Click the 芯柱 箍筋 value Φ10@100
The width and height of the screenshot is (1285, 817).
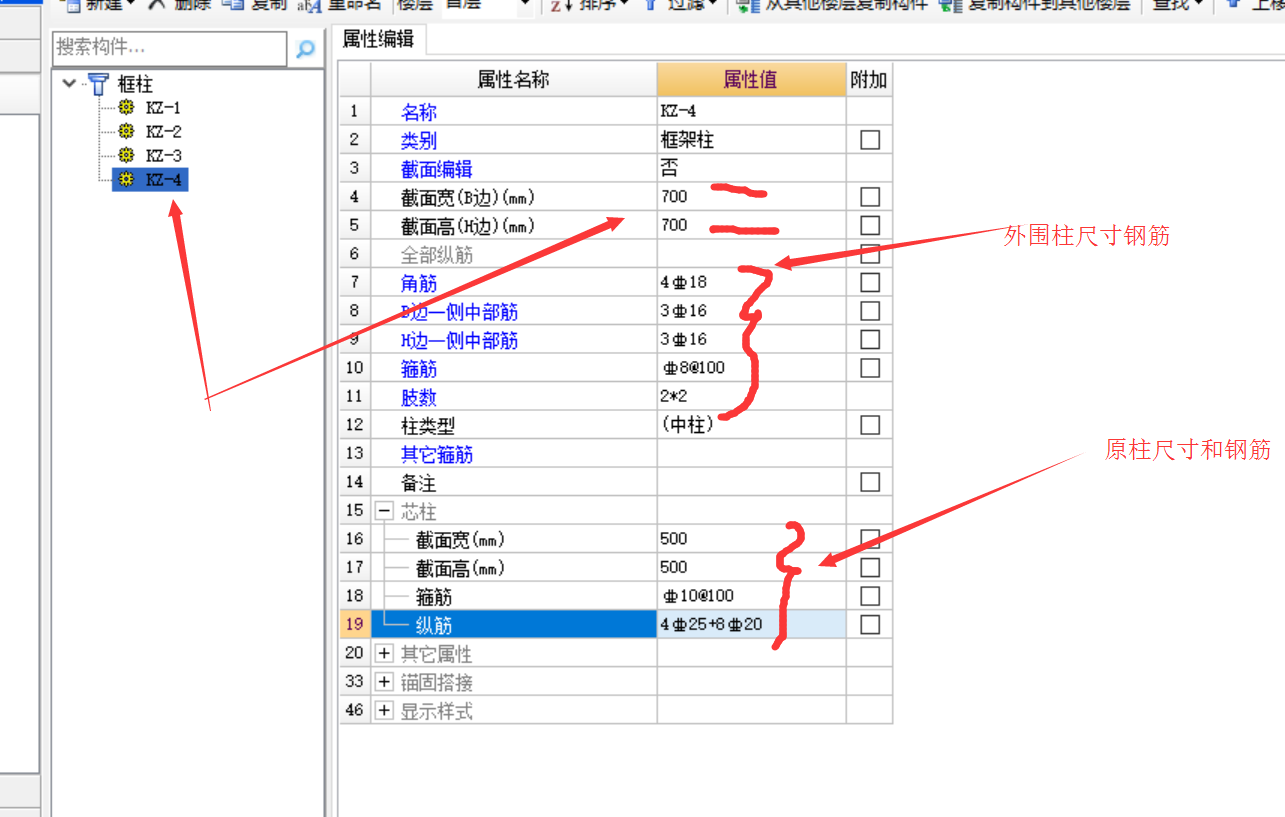click(751, 596)
